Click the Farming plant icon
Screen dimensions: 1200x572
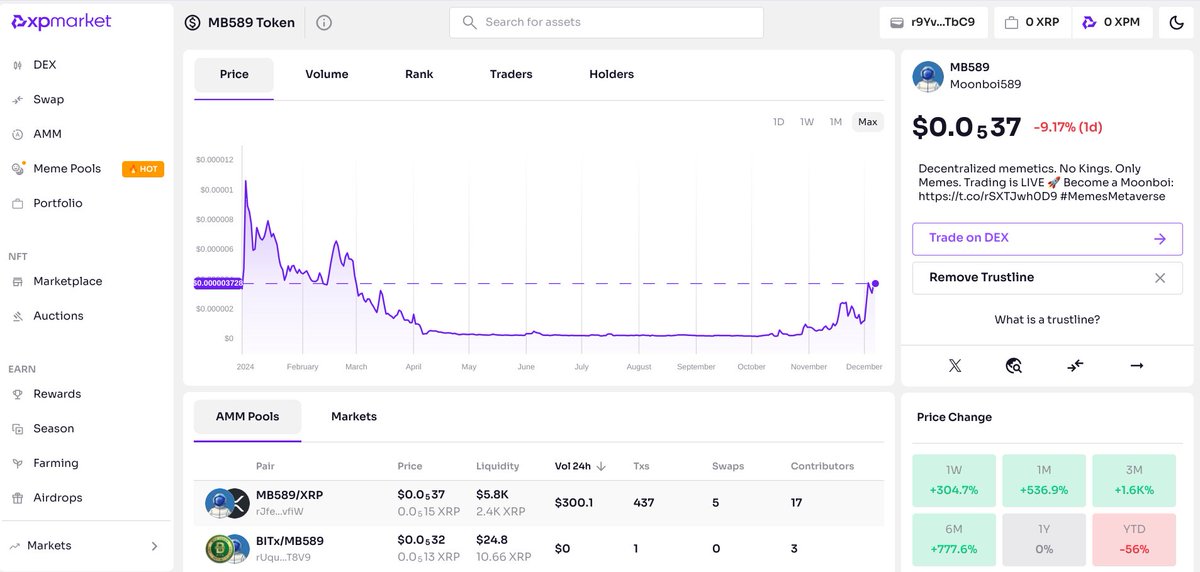pyautogui.click(x=17, y=463)
